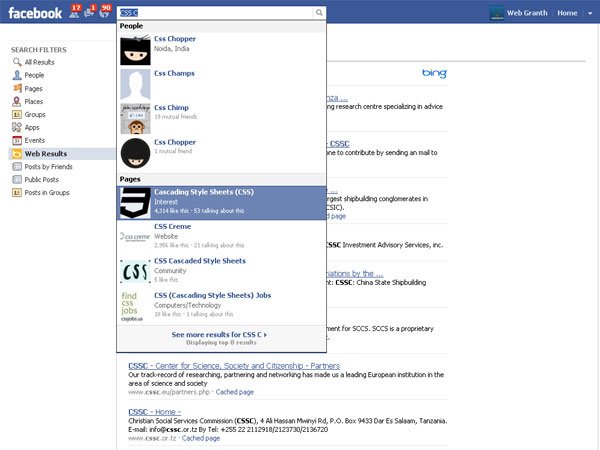
Task: Select Posts in Groups filter
Action: [47, 192]
